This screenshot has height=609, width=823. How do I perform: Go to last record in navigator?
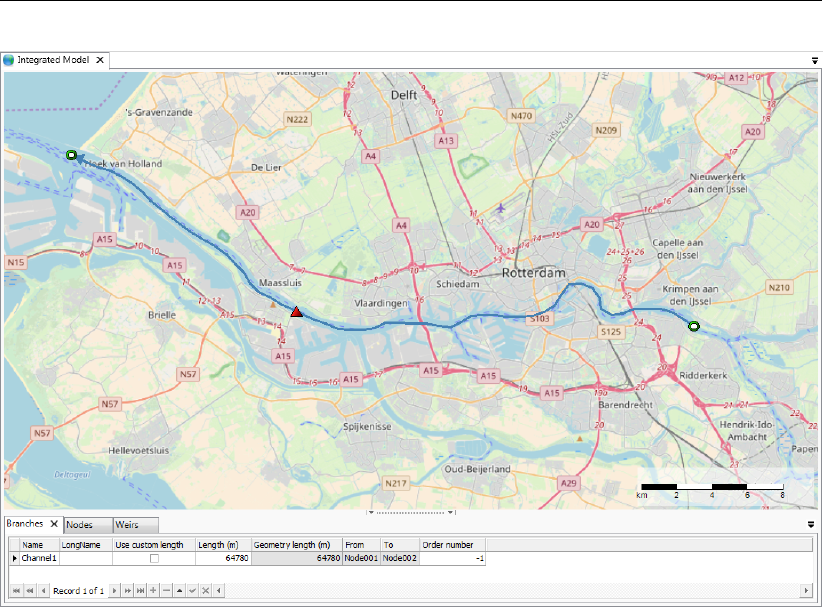[141, 591]
